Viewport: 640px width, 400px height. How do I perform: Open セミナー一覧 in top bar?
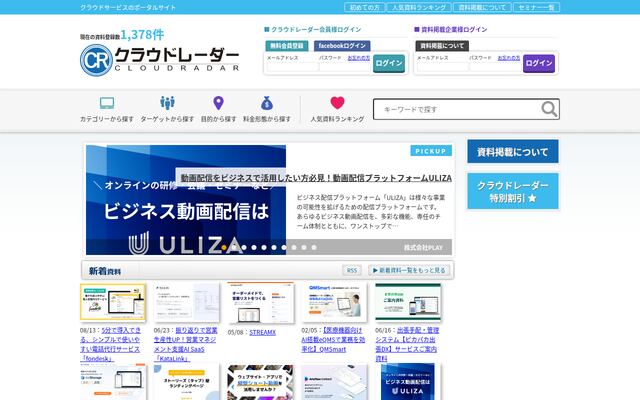[536, 7]
